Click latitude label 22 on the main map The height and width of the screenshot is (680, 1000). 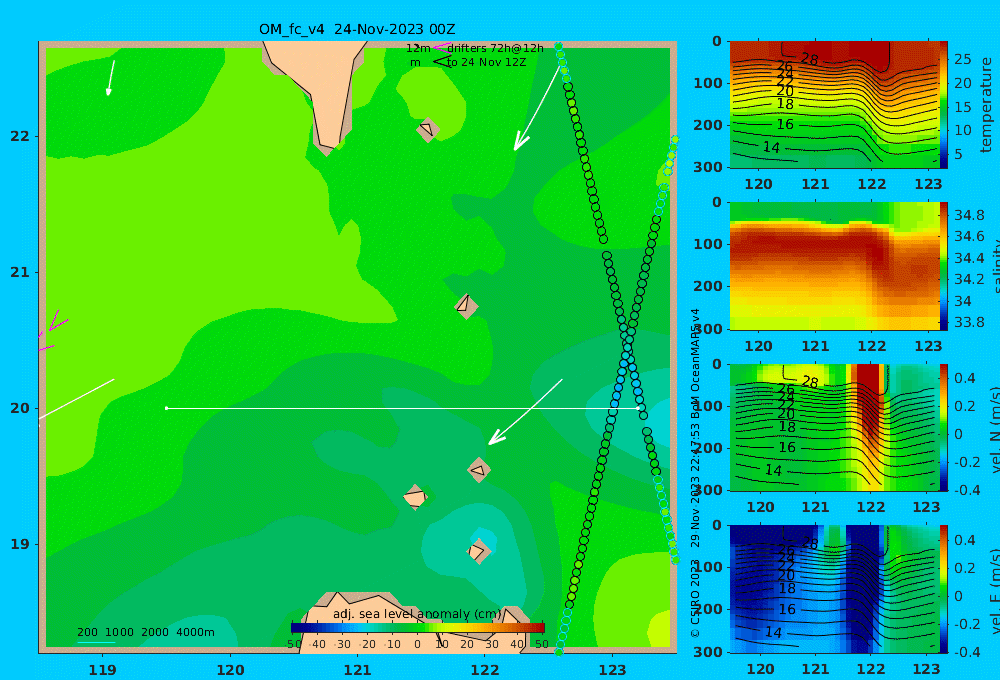click(x=20, y=136)
